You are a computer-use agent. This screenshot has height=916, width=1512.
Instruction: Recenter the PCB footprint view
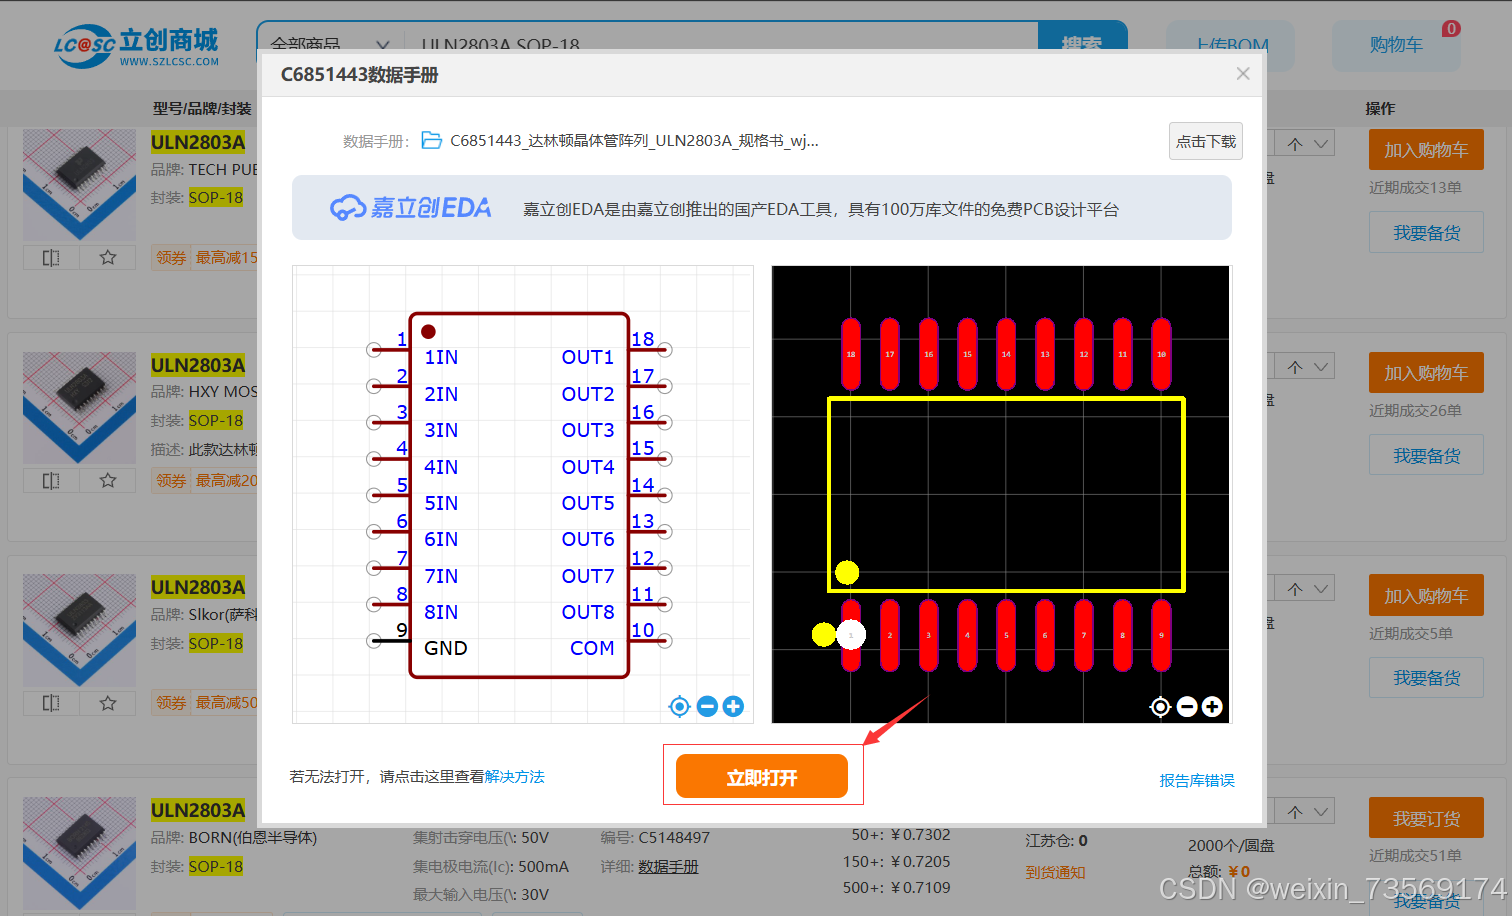(1160, 707)
